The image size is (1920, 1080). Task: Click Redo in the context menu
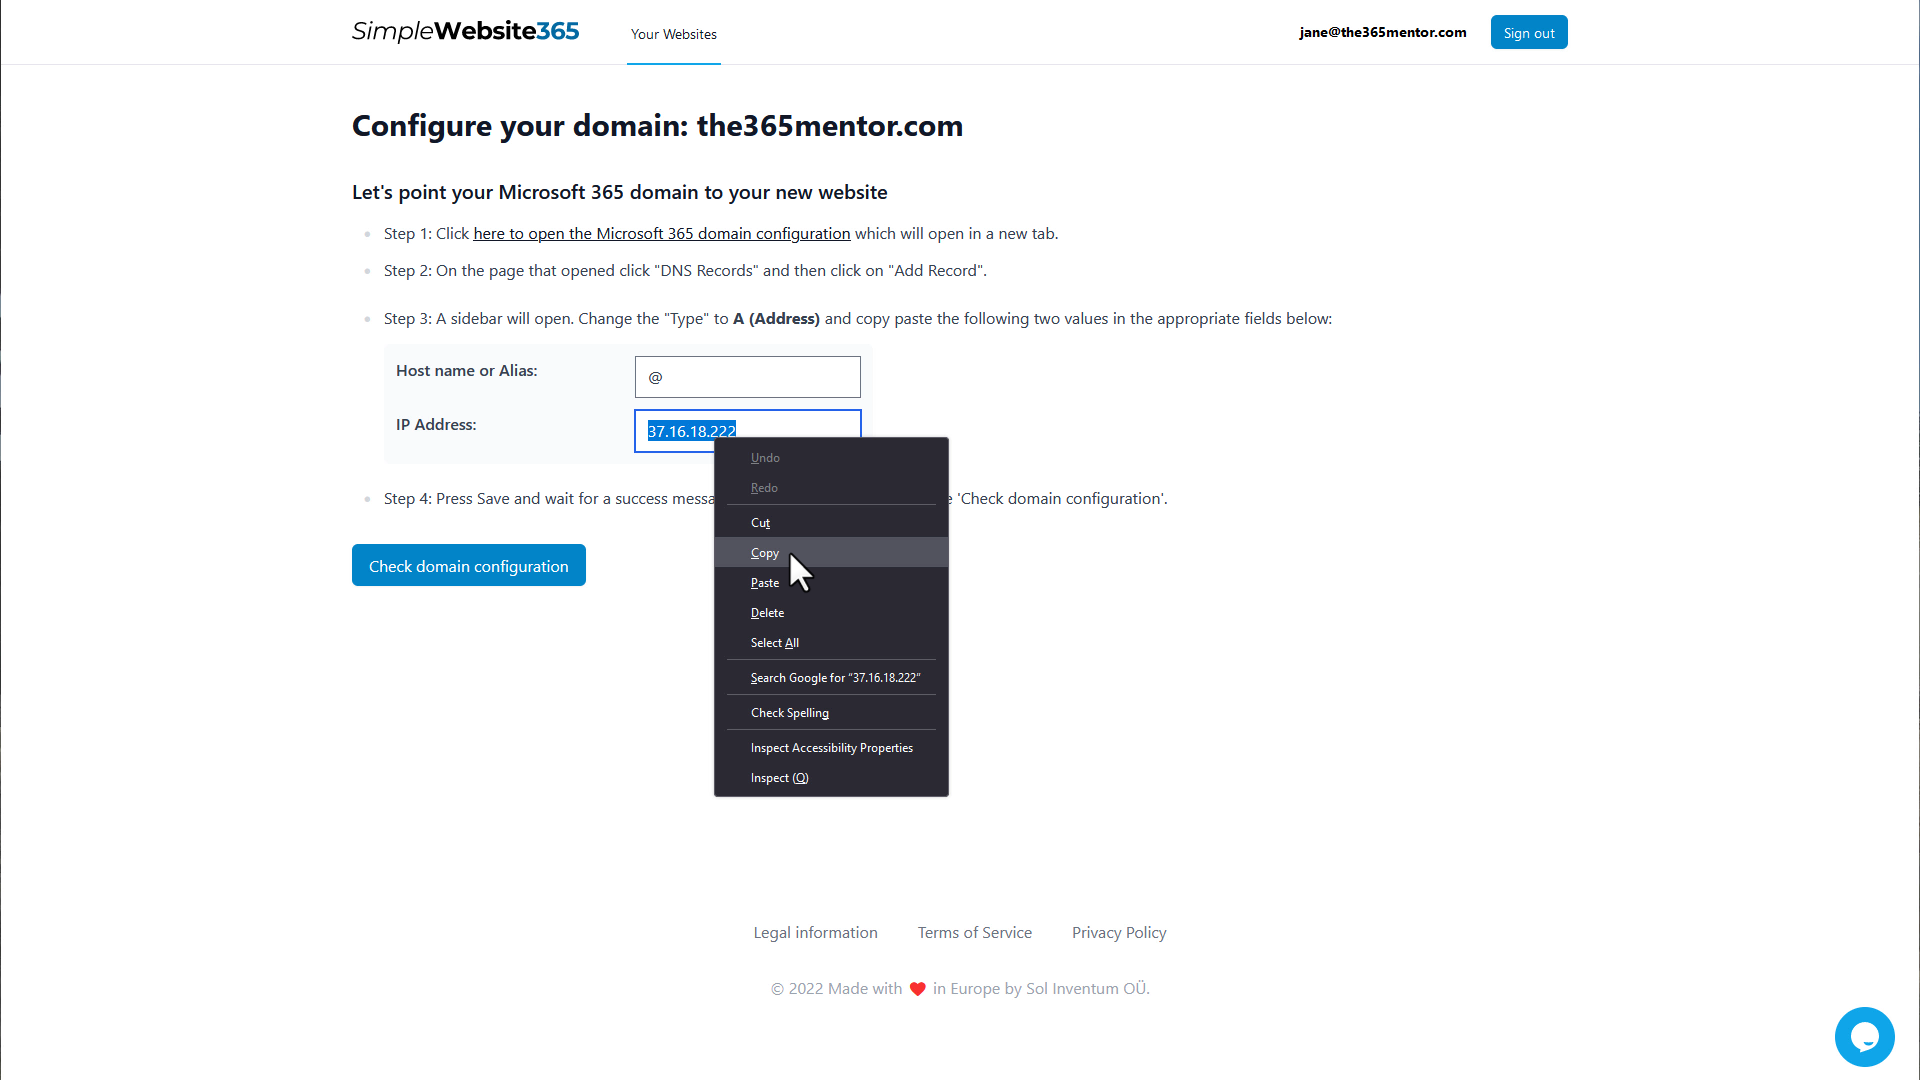[765, 488]
